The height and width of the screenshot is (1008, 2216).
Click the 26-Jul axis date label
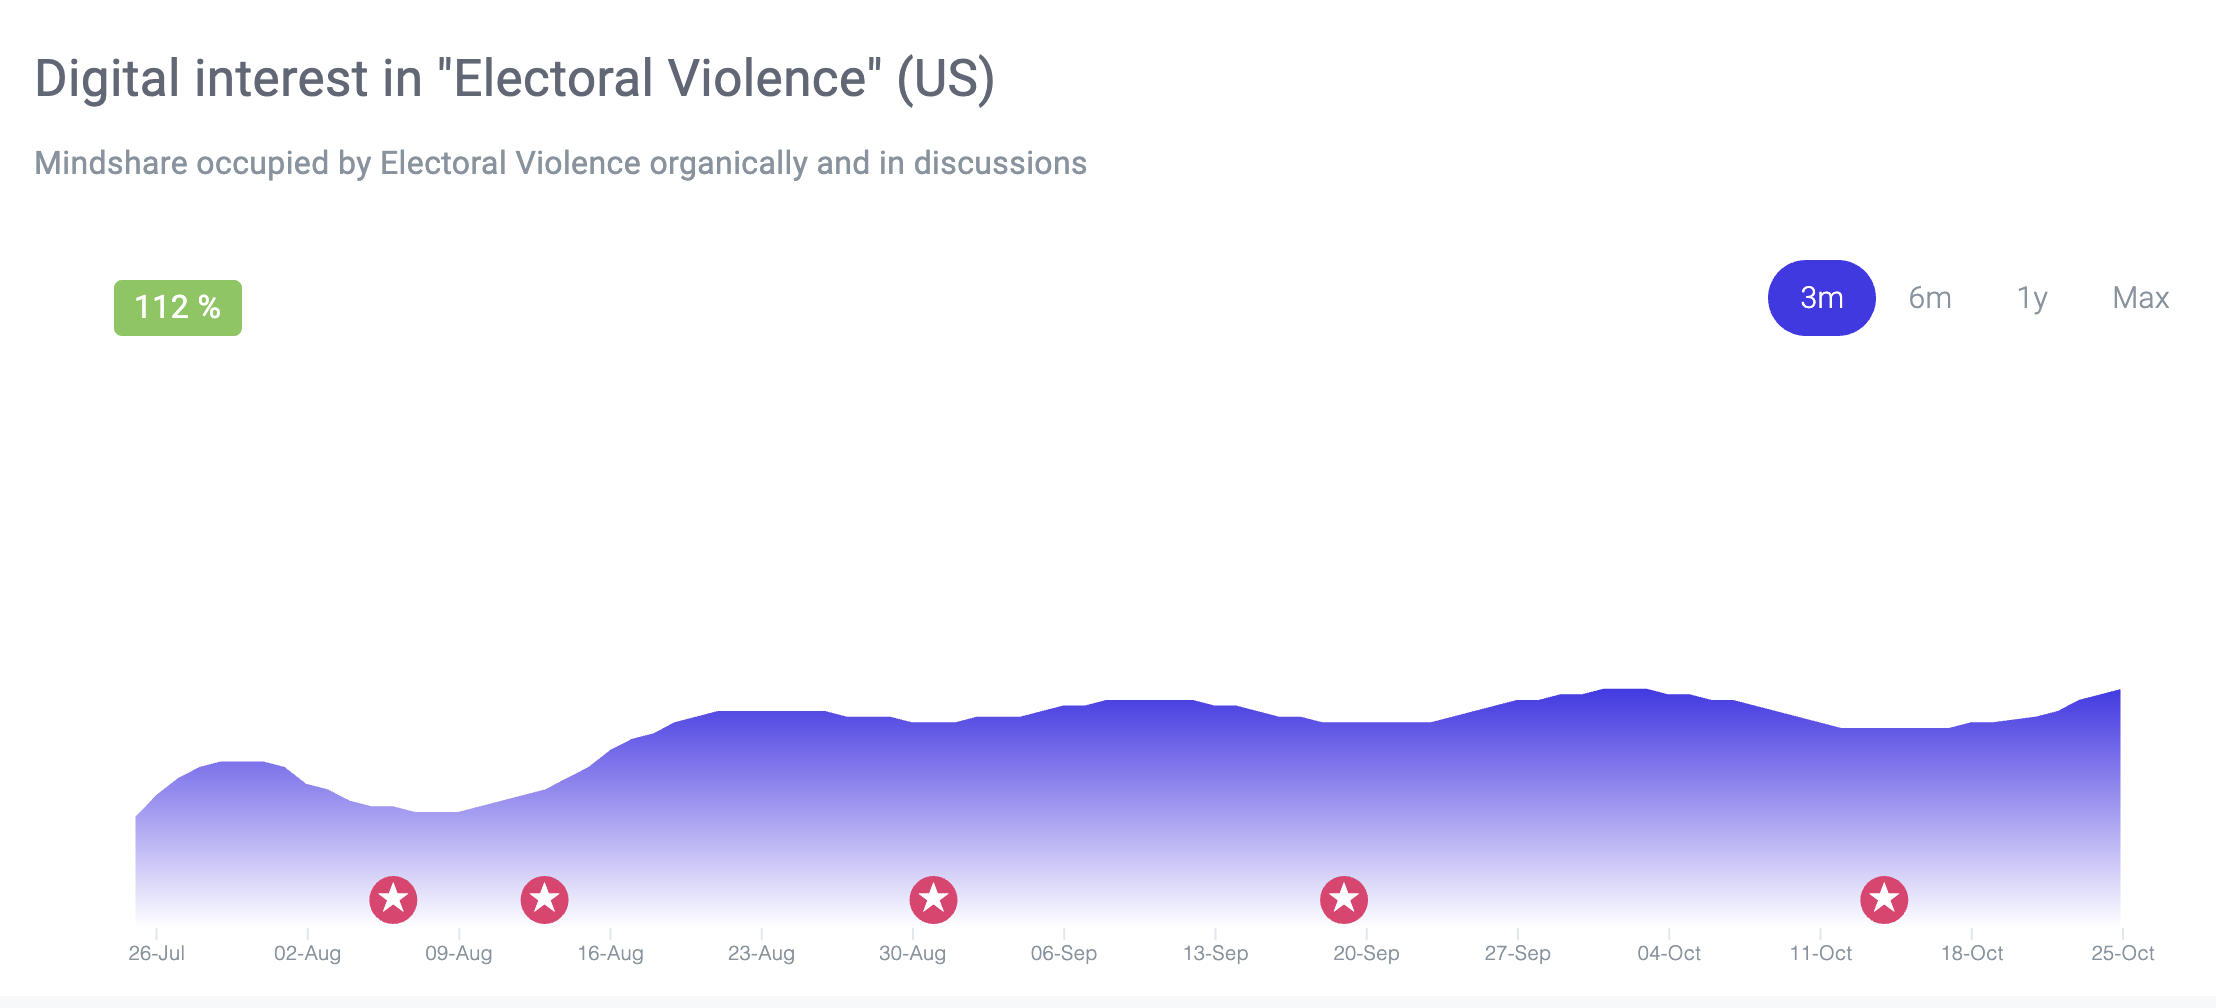(x=156, y=953)
